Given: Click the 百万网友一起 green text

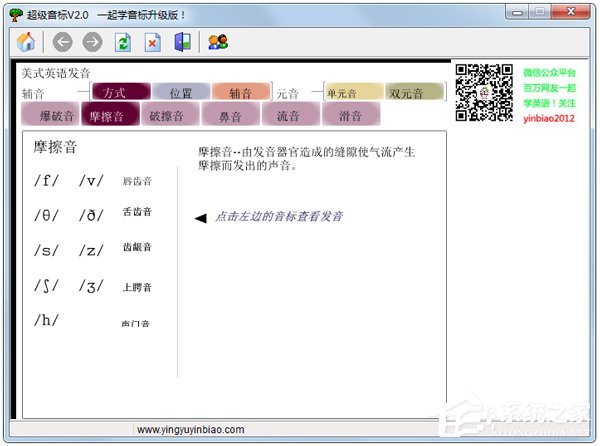Looking at the screenshot, I should point(549,88).
